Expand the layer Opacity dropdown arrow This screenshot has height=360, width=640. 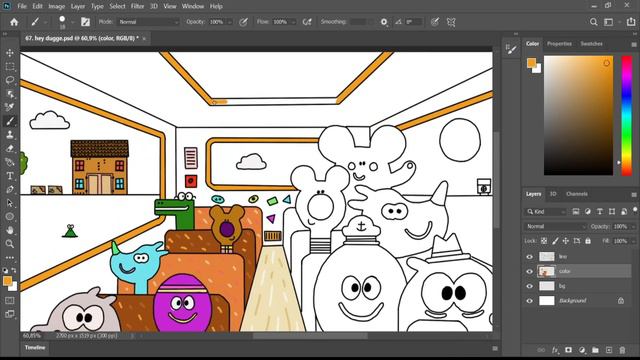click(x=633, y=226)
